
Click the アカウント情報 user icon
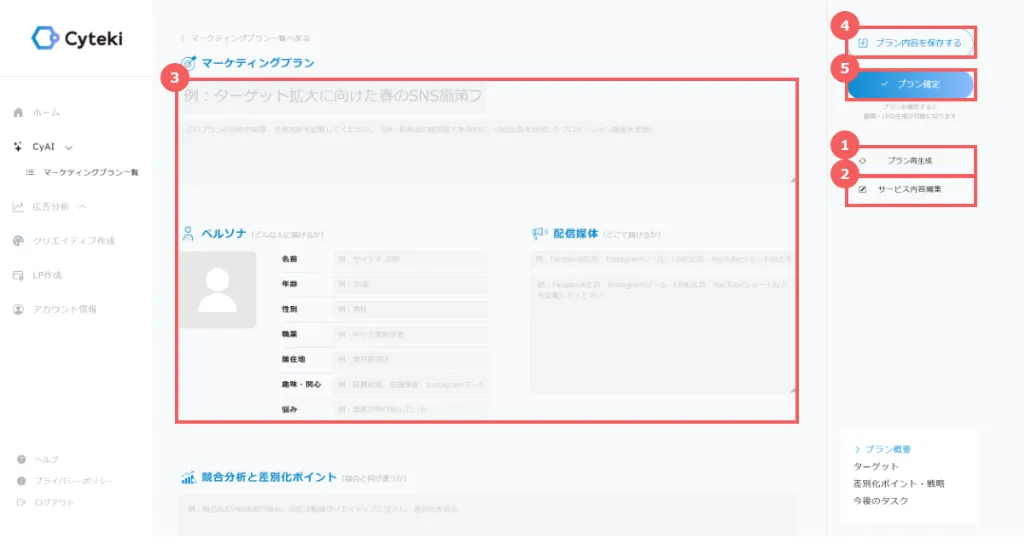pos(18,309)
